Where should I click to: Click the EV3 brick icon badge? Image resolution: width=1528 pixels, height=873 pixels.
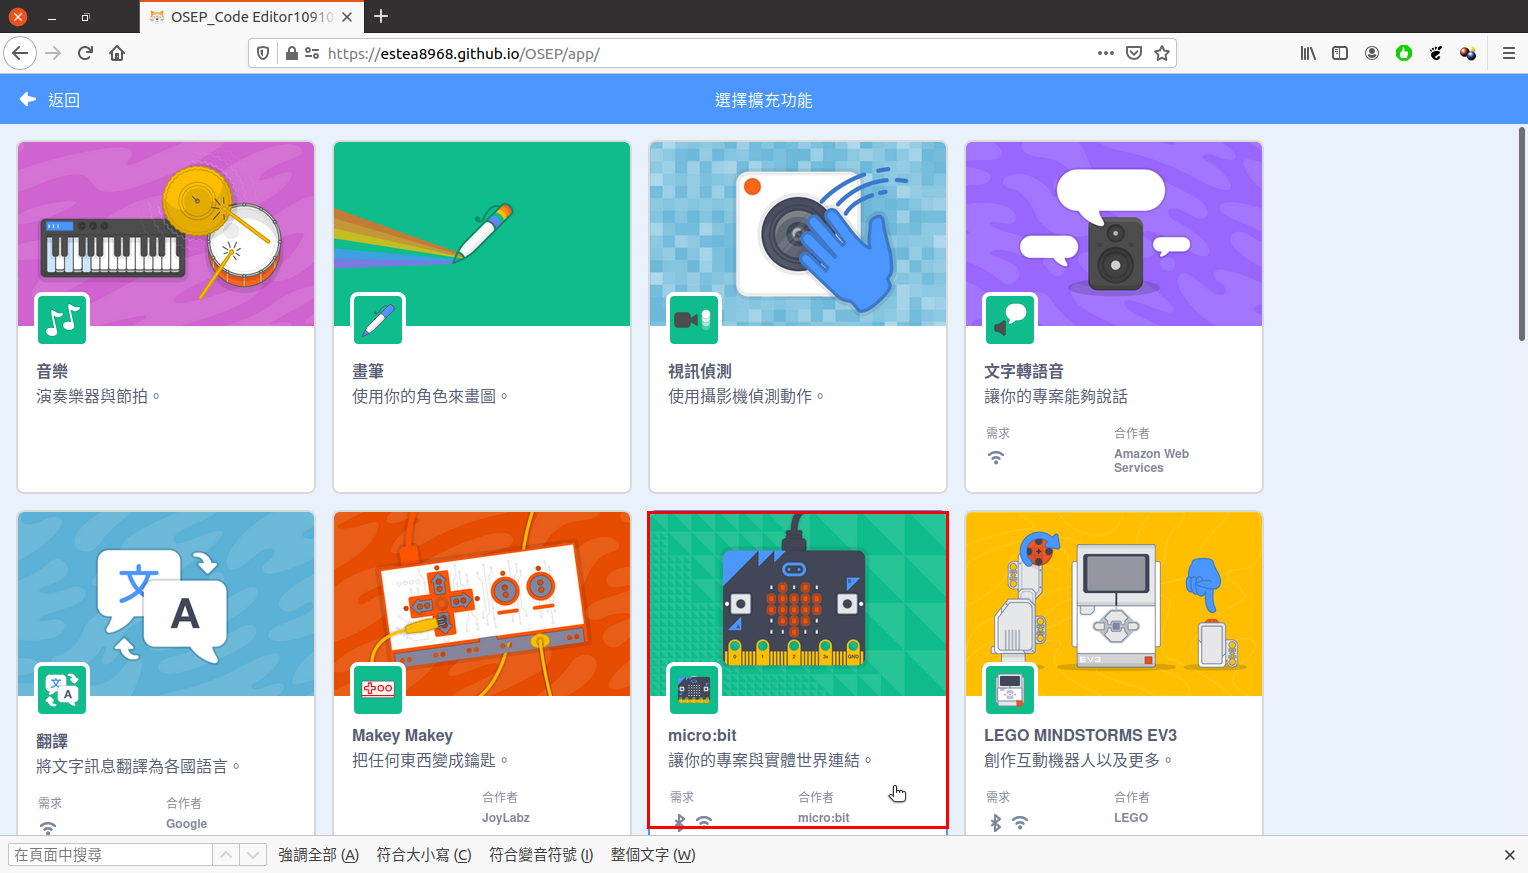point(1010,689)
